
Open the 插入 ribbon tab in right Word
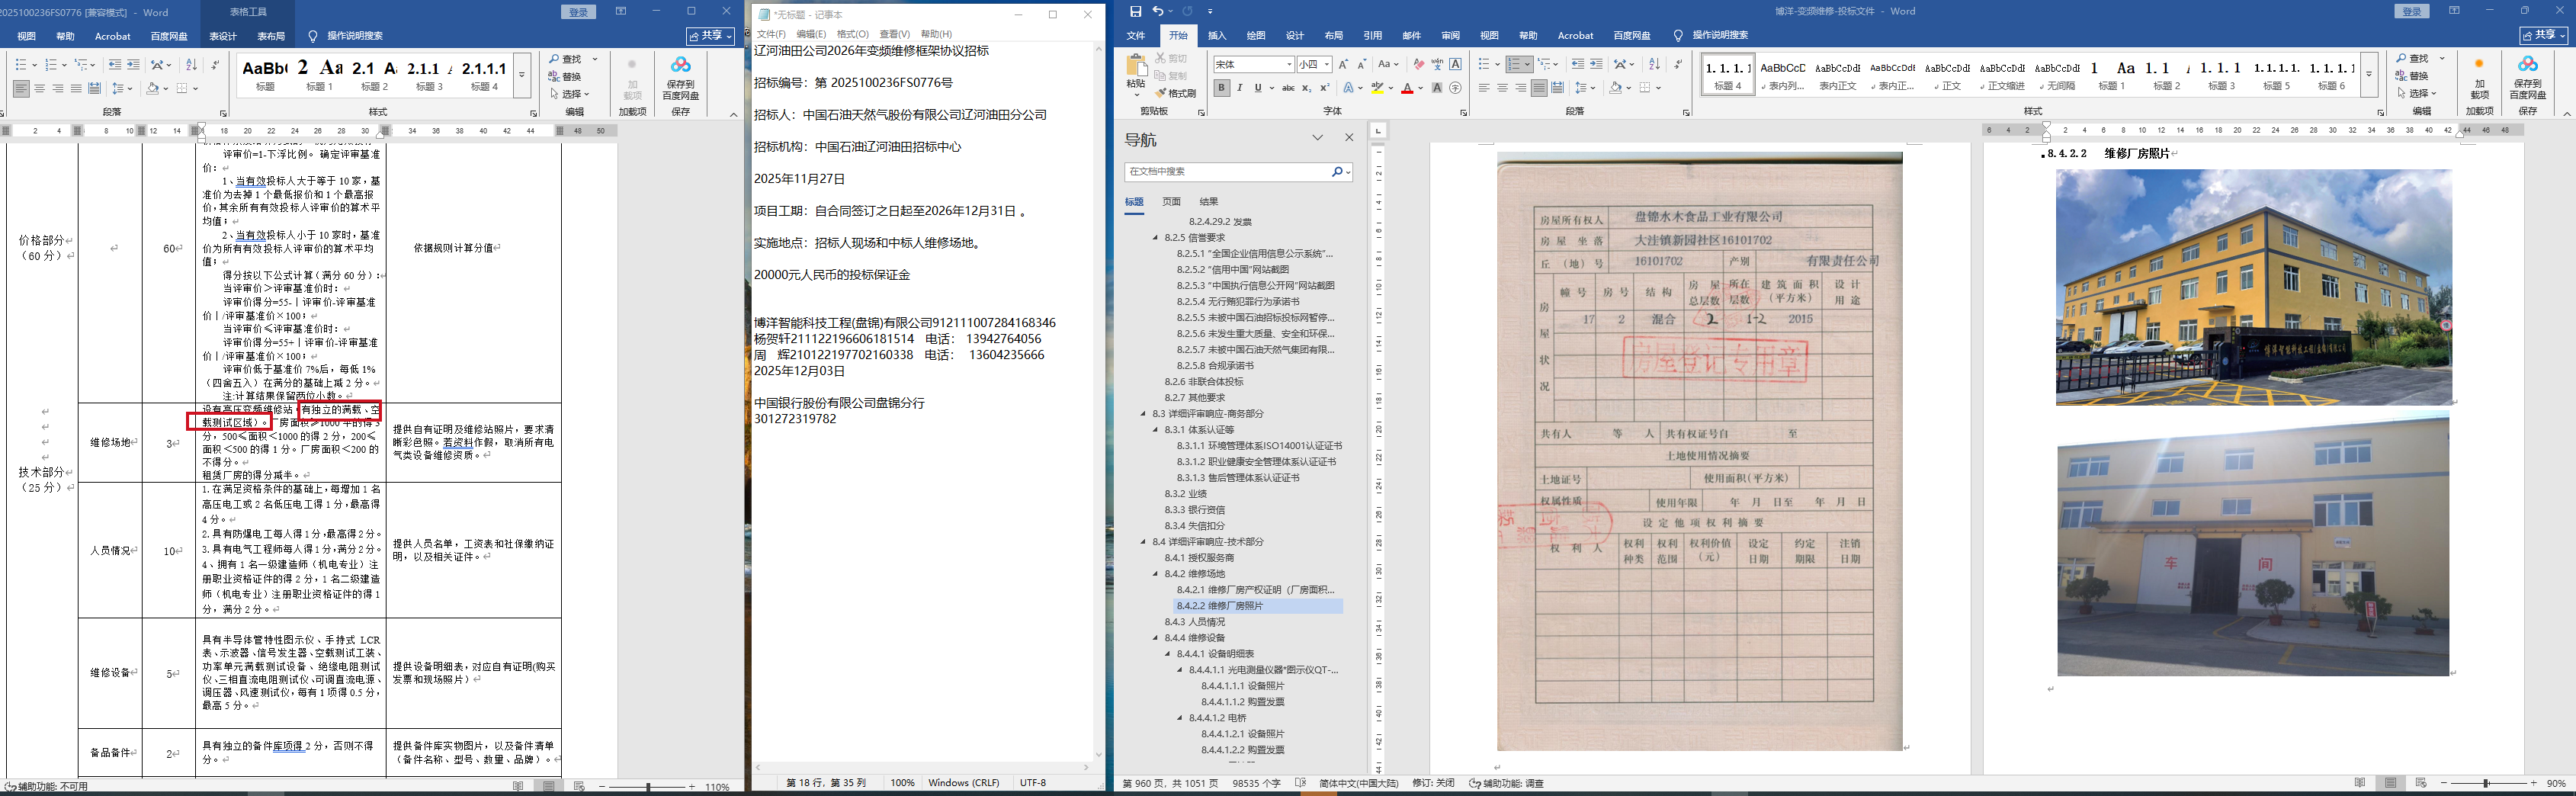coord(1217,36)
